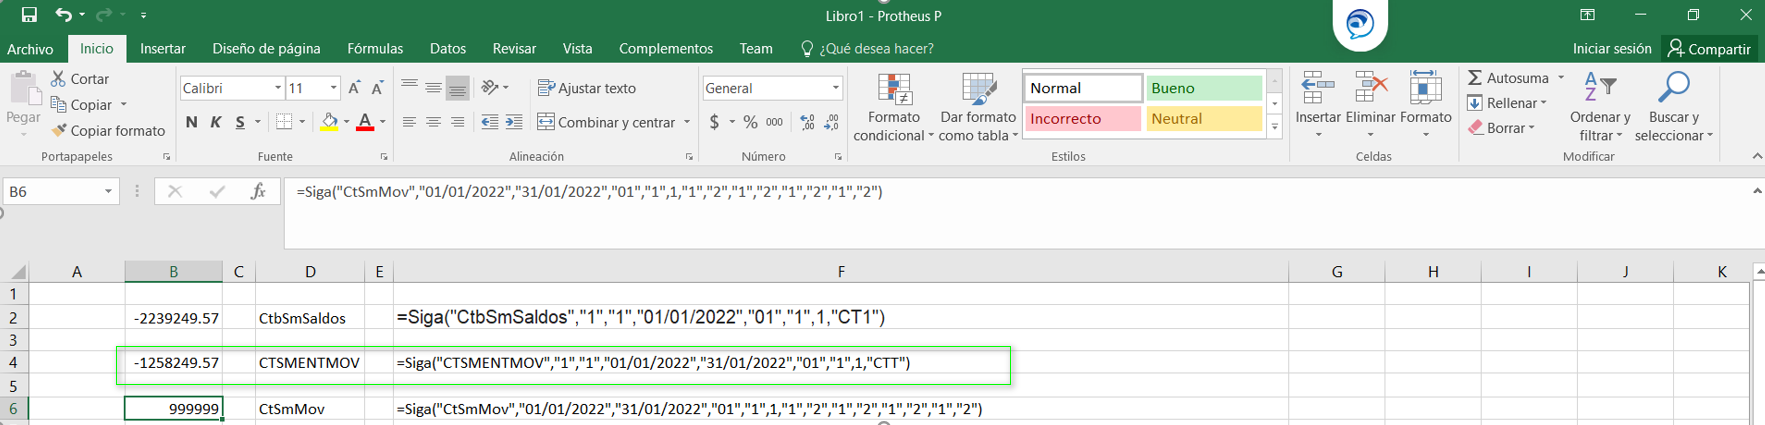1765x425 pixels.
Task: Center text horizontally
Action: (x=433, y=122)
